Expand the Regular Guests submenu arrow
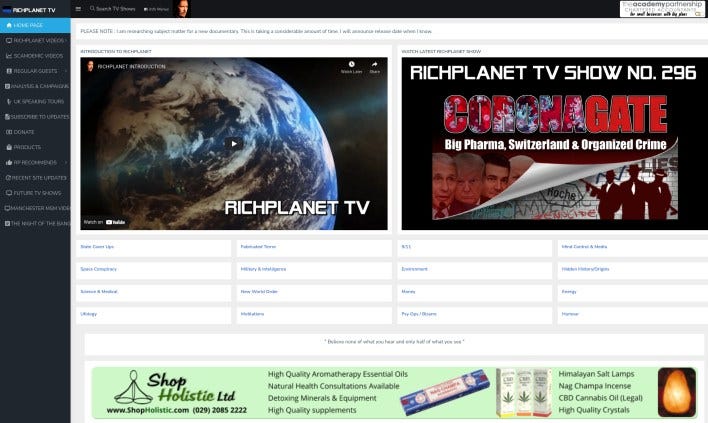Viewport: 708px width, 423px height. coord(66,71)
